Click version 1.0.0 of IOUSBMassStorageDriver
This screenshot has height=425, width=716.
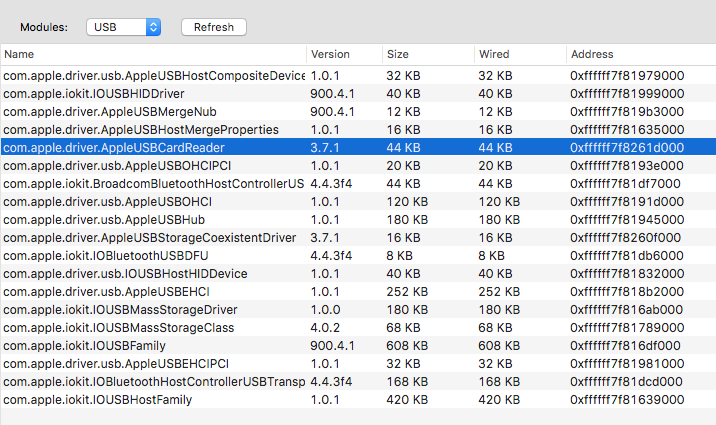325,310
